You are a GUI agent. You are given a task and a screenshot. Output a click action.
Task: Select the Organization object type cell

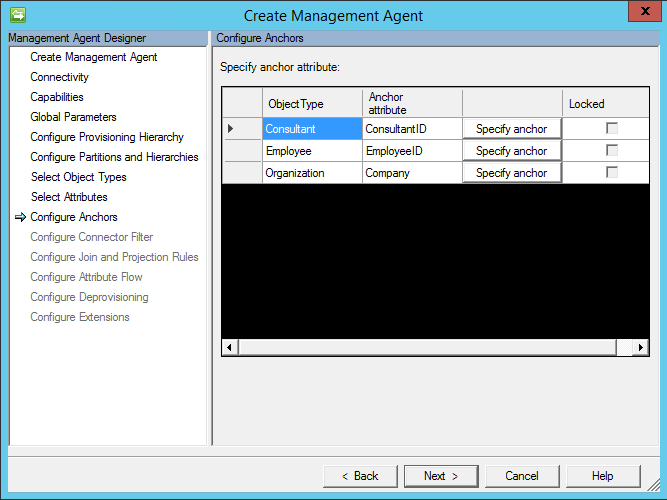point(312,173)
